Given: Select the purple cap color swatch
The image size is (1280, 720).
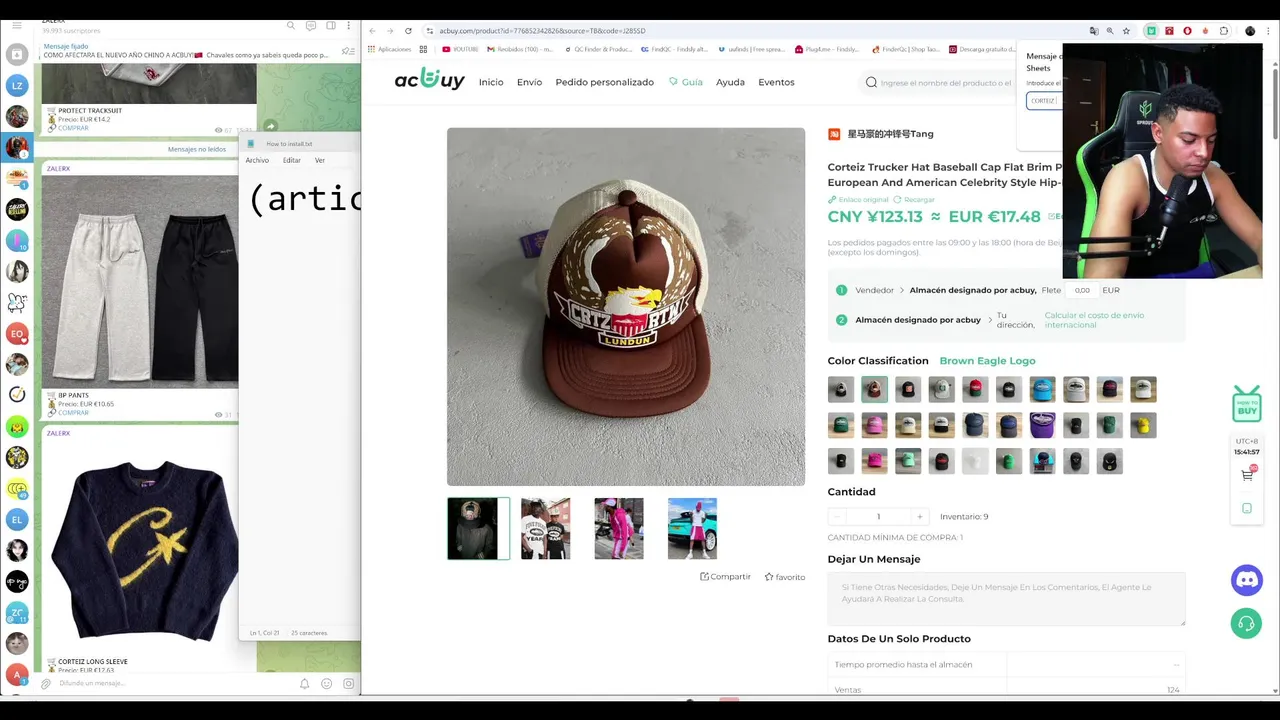Looking at the screenshot, I should [1042, 425].
